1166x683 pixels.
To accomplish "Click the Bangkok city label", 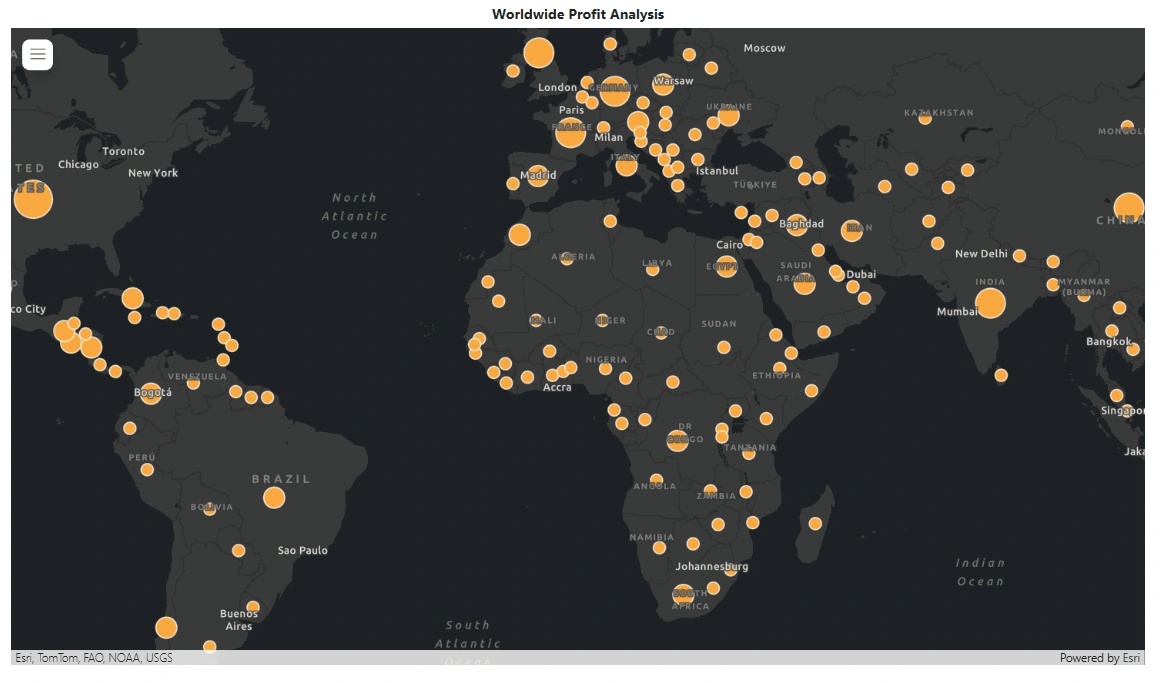I will pos(1109,342).
